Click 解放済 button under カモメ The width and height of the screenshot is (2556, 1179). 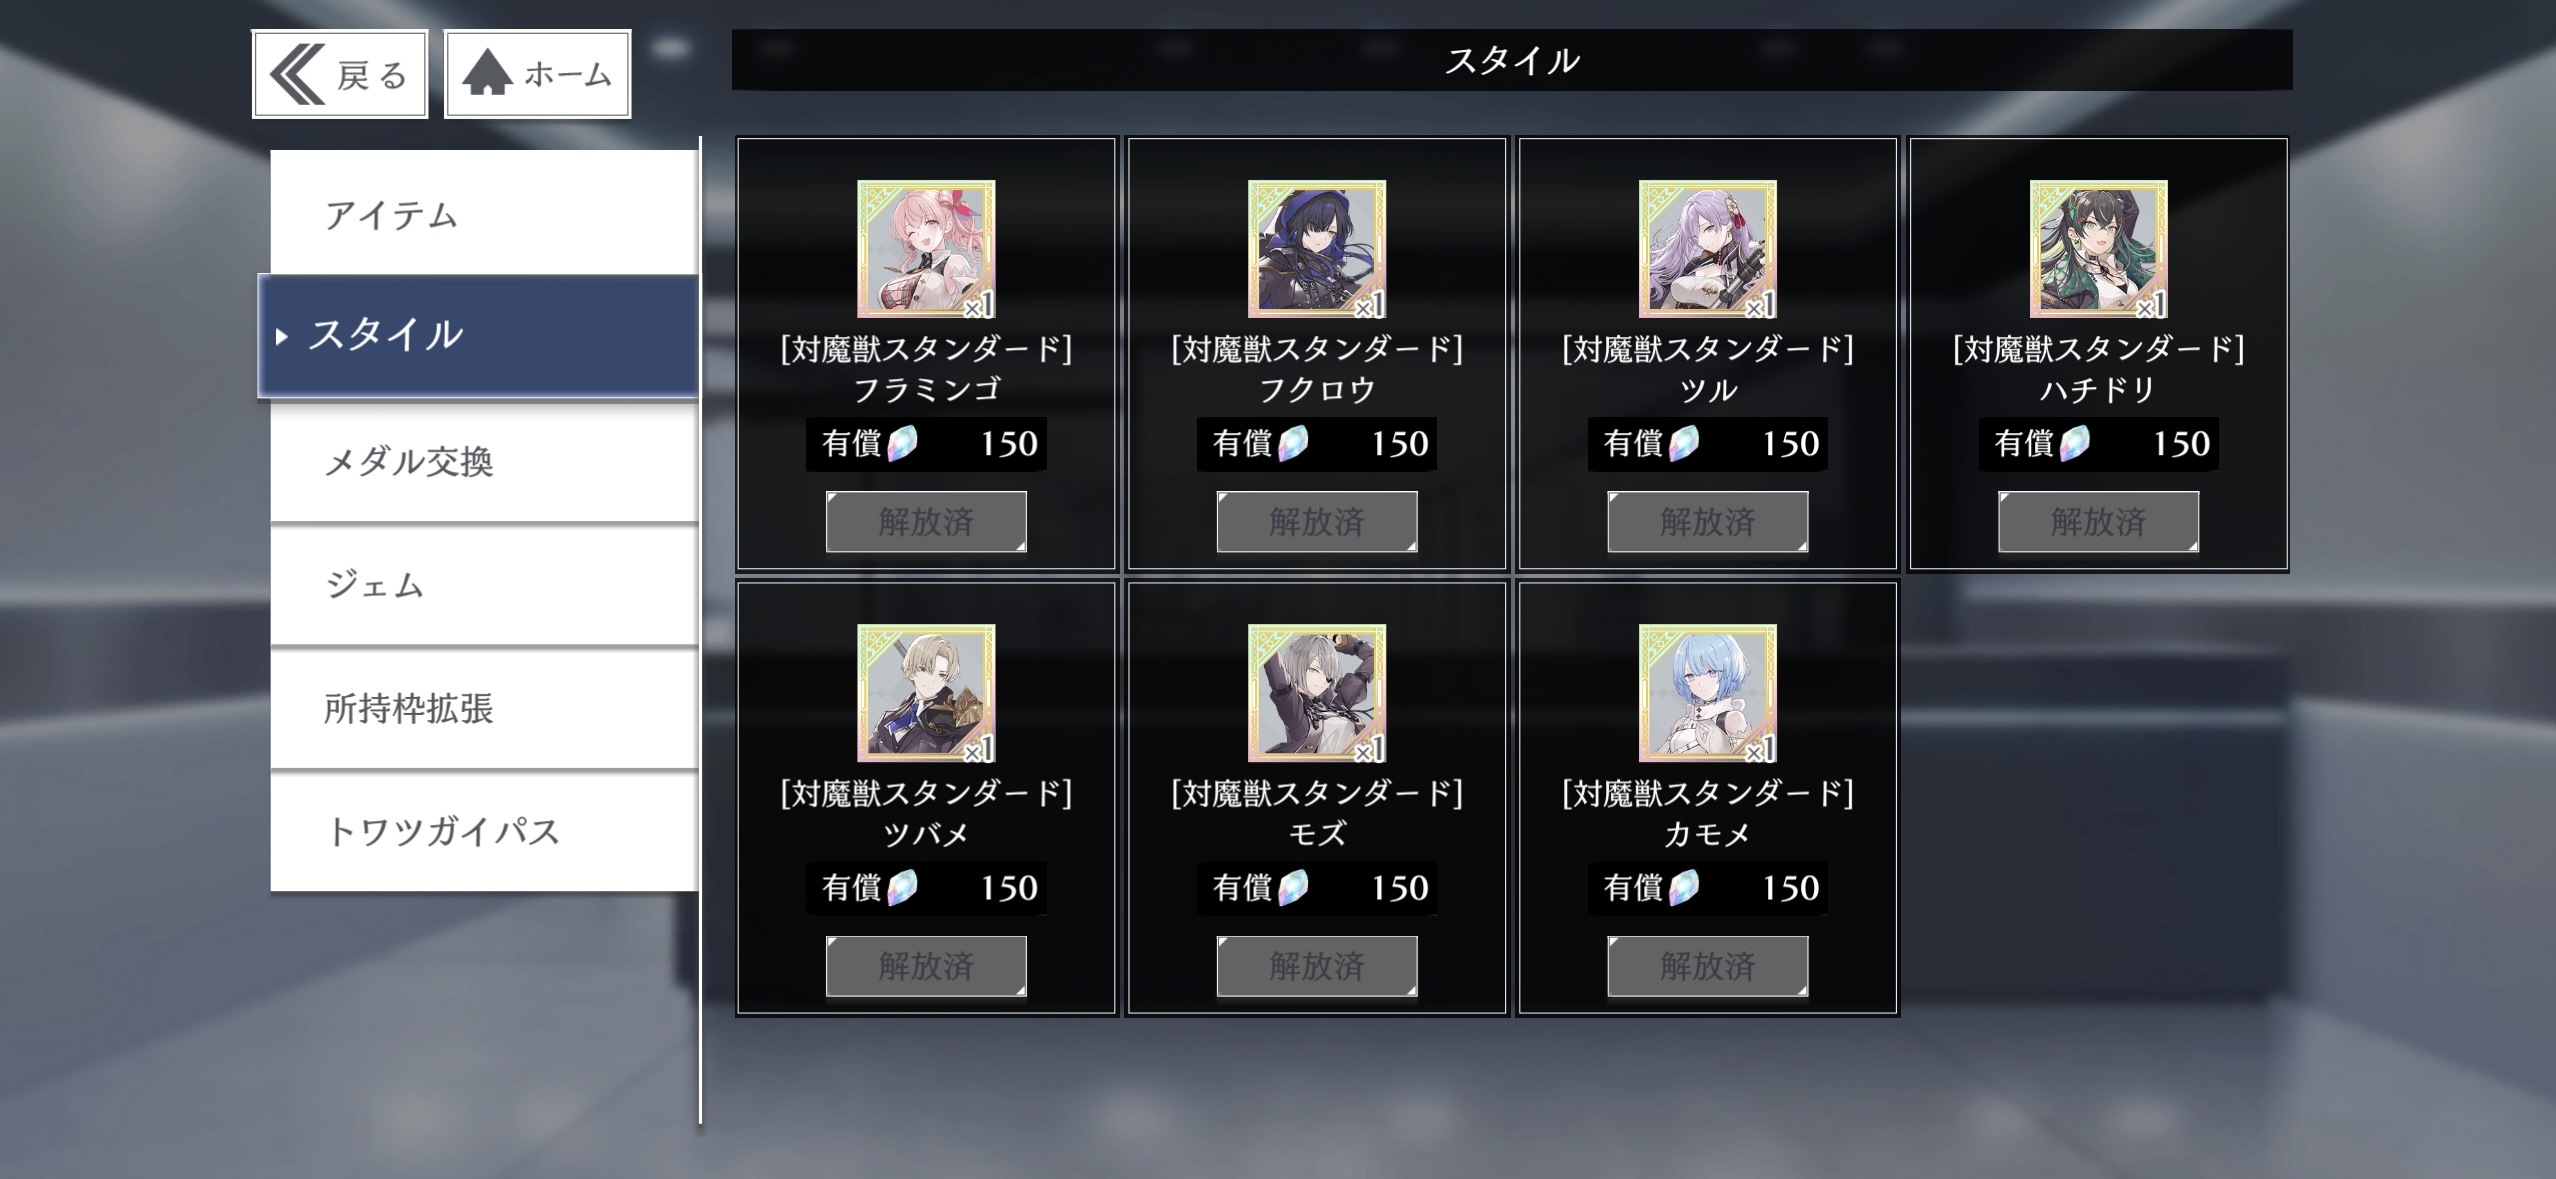1708,966
